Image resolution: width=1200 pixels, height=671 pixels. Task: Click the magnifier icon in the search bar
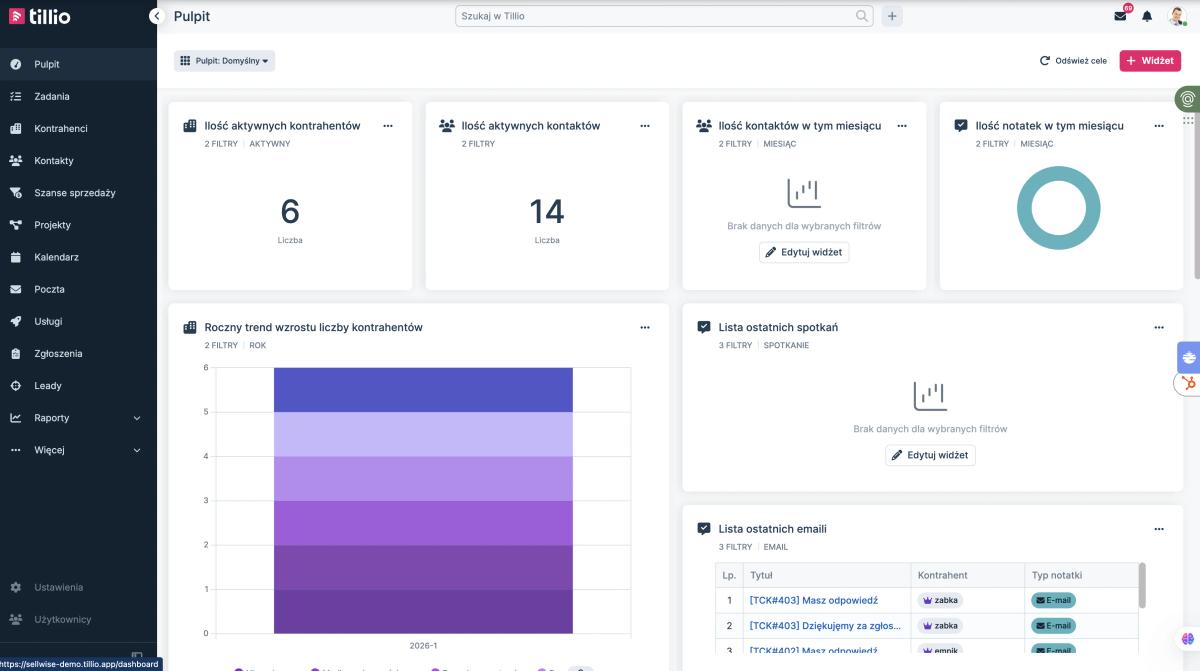[862, 16]
